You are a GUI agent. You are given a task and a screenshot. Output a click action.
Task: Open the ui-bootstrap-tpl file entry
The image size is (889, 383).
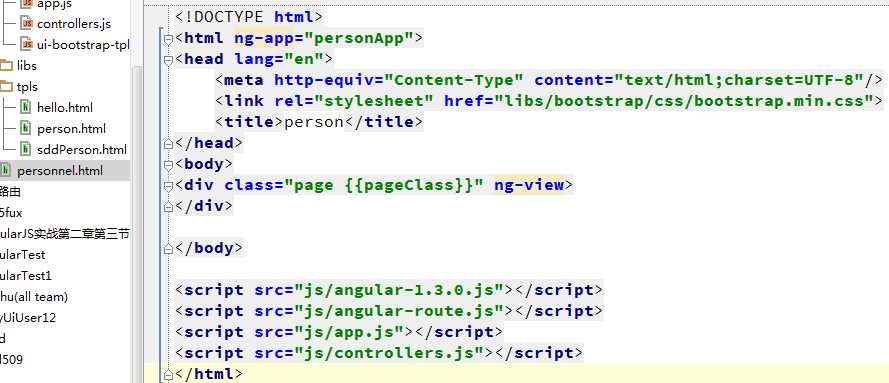click(x=83, y=45)
